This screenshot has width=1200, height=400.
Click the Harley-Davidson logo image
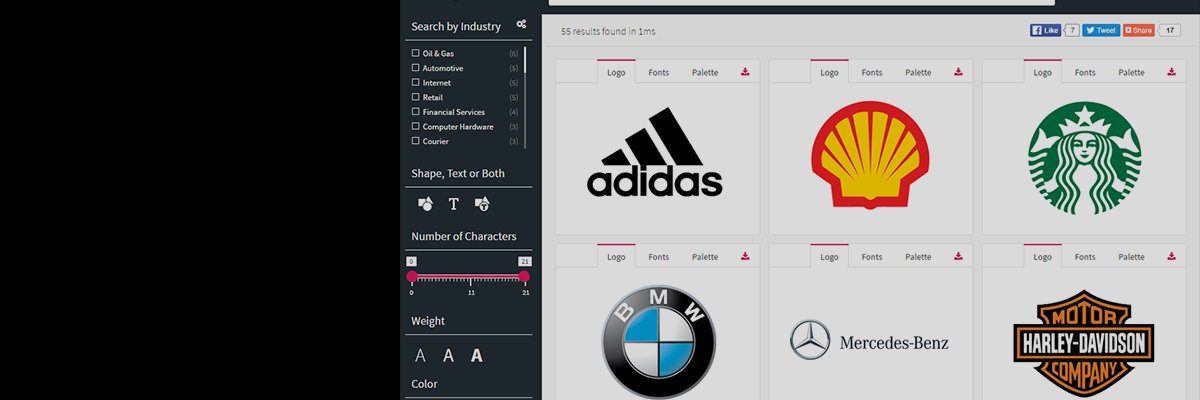[x=1083, y=344]
